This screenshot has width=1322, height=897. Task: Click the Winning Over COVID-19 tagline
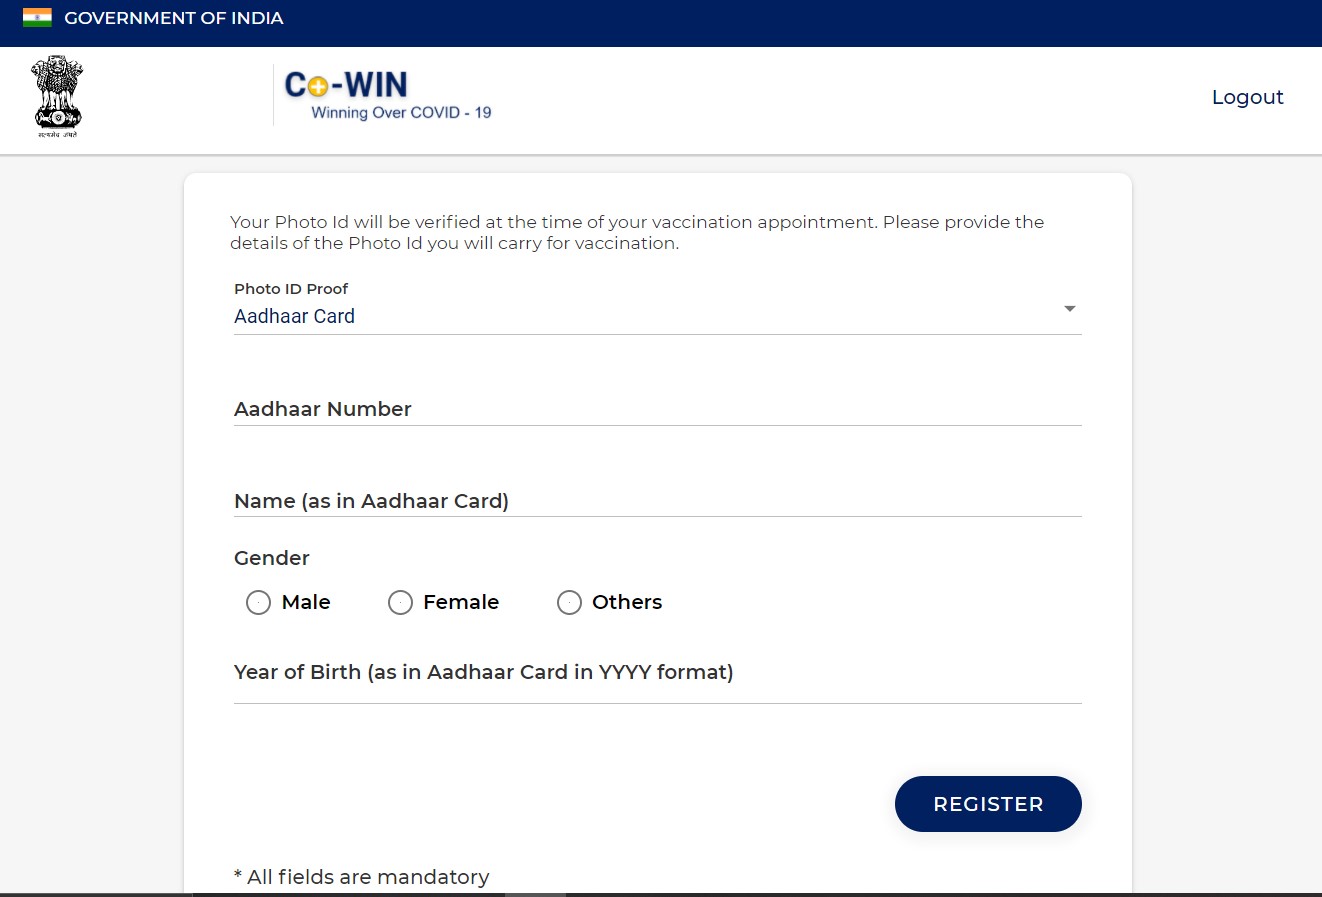(401, 113)
